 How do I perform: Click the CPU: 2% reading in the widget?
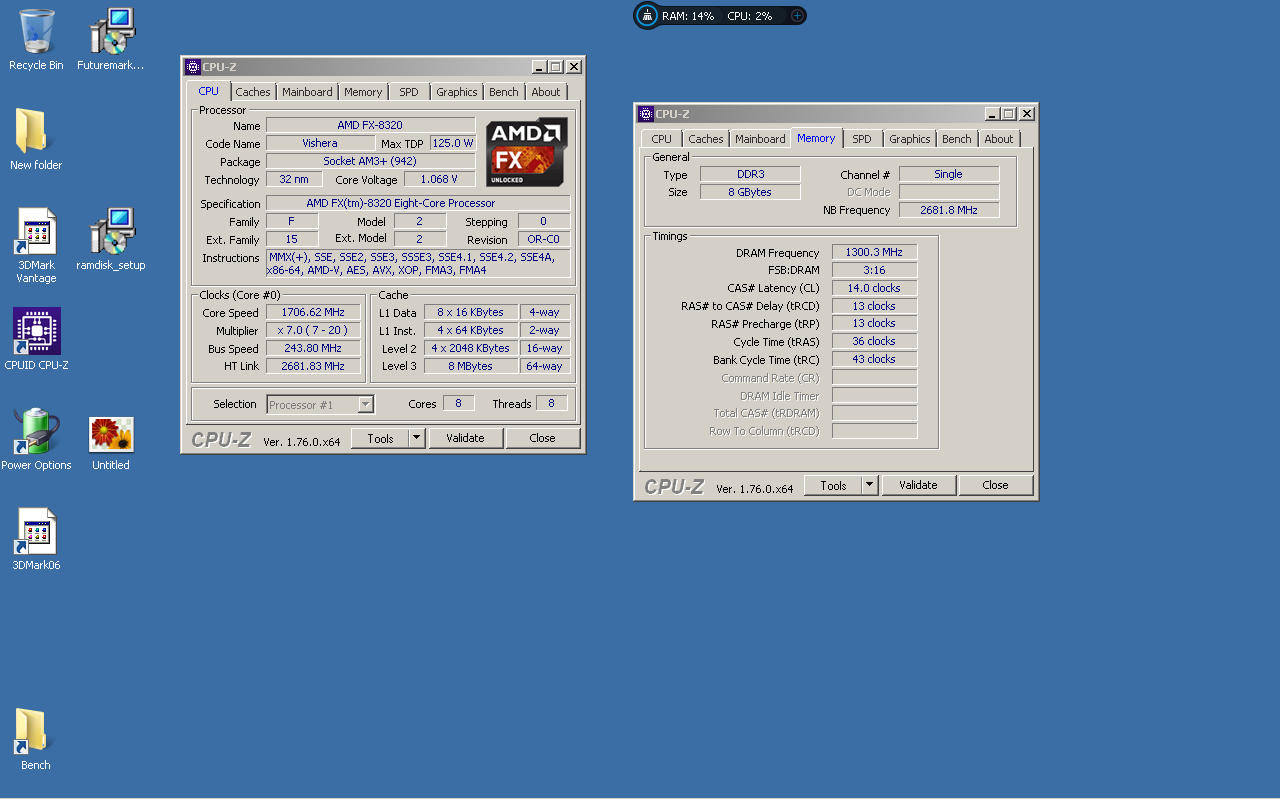pyautogui.click(x=749, y=16)
